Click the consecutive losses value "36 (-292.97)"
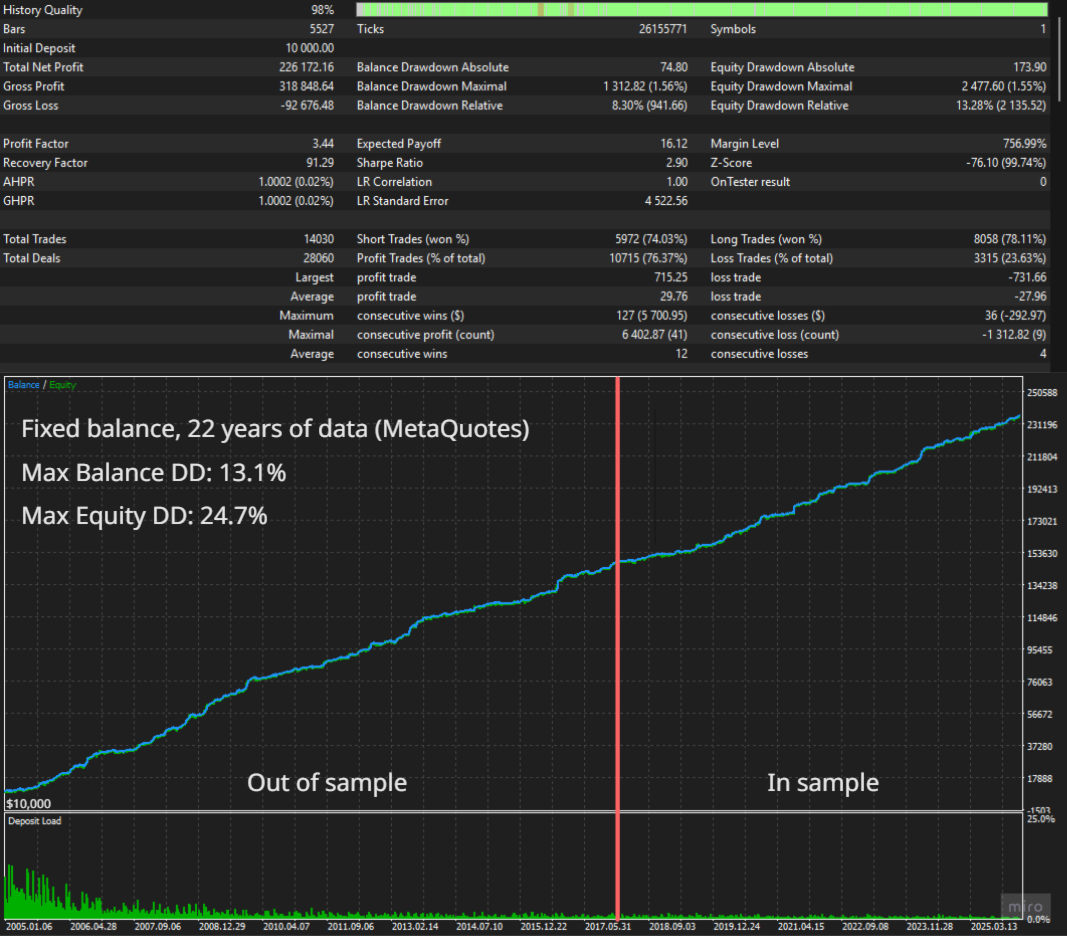Screen dimensions: 1067x936 pos(1015,315)
